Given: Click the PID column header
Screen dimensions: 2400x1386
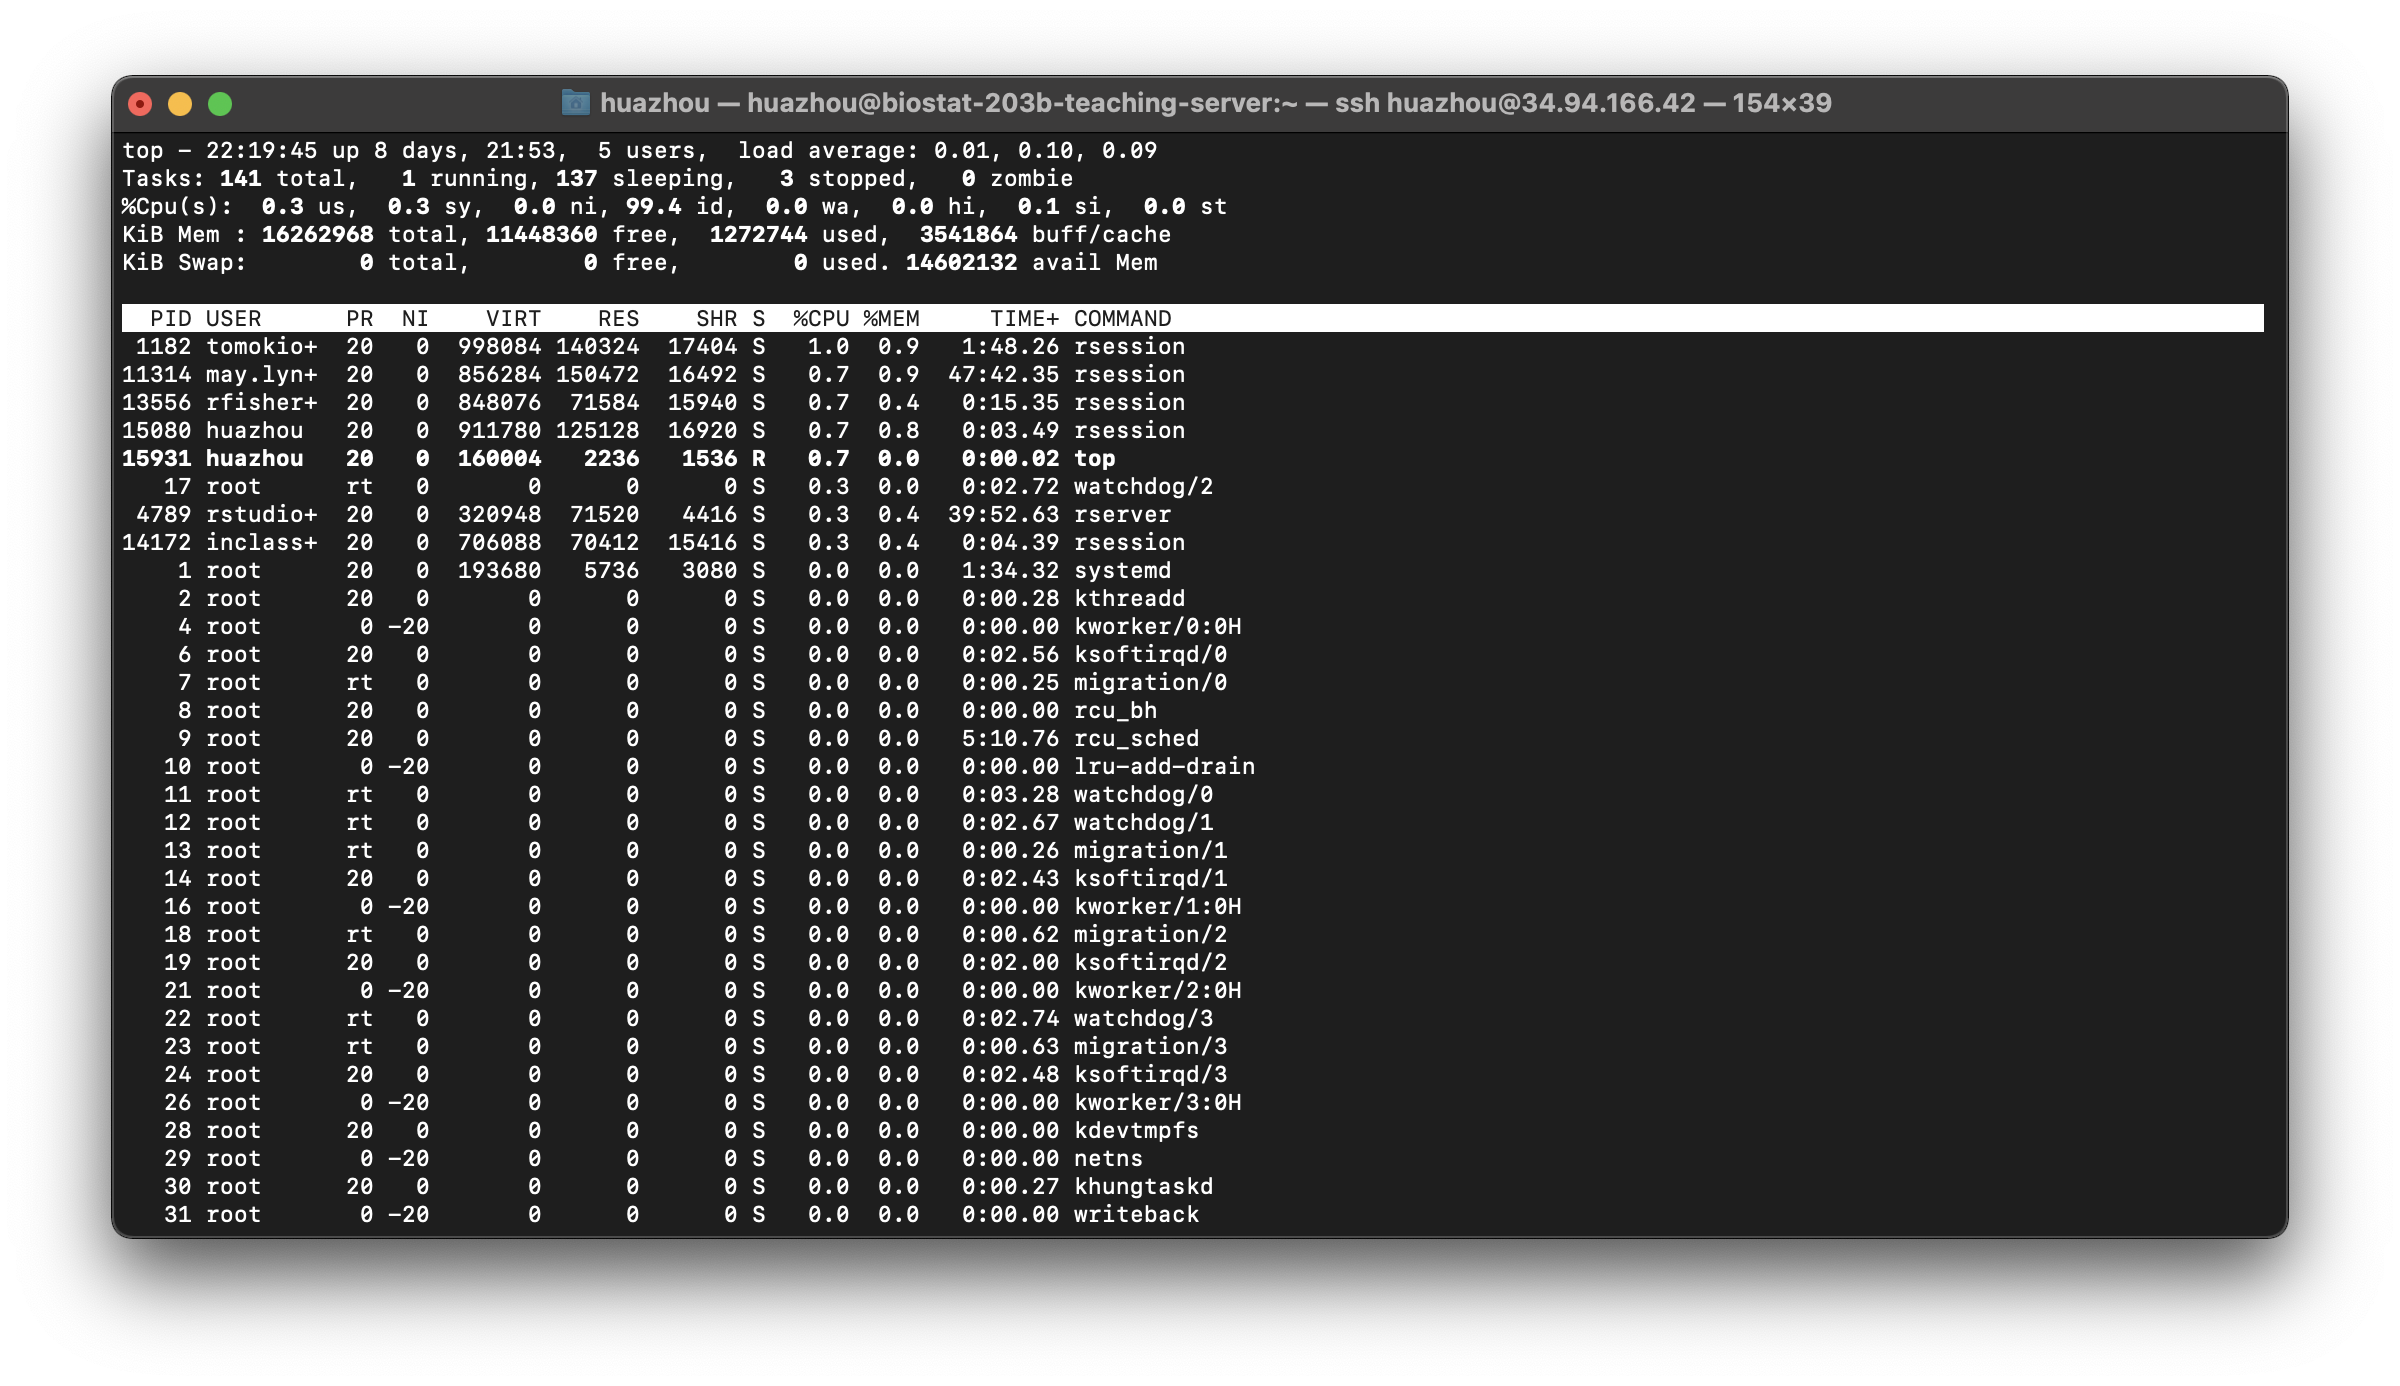Looking at the screenshot, I should tap(170, 319).
